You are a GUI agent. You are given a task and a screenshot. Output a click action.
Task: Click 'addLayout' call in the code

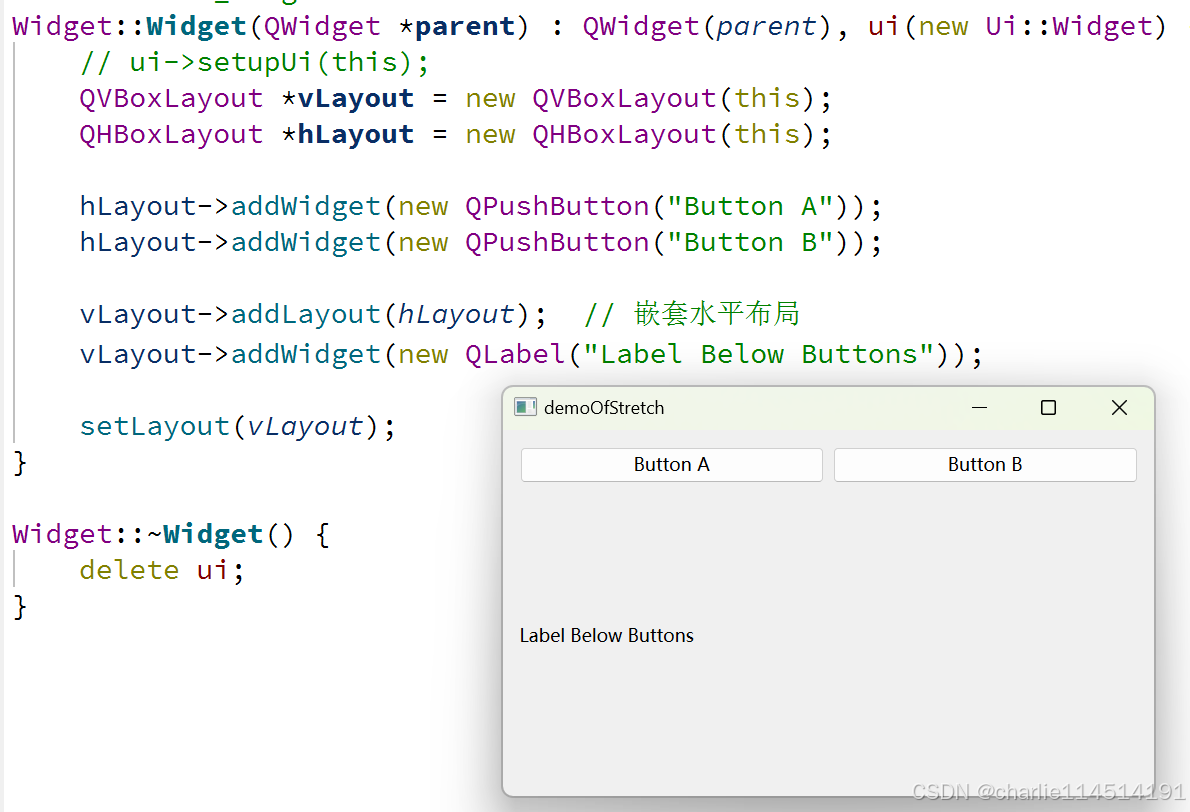click(x=306, y=314)
